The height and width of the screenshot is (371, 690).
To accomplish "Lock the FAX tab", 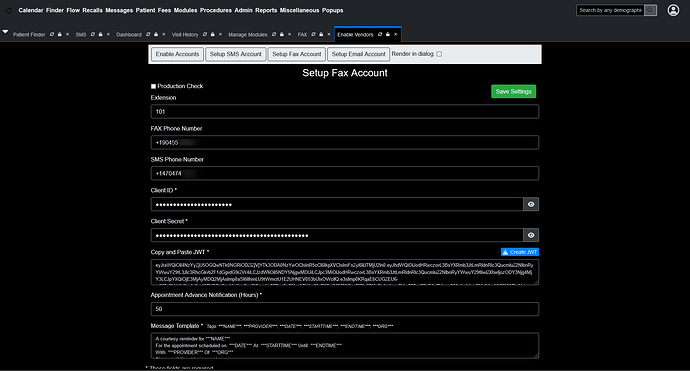I will pyautogui.click(x=321, y=34).
